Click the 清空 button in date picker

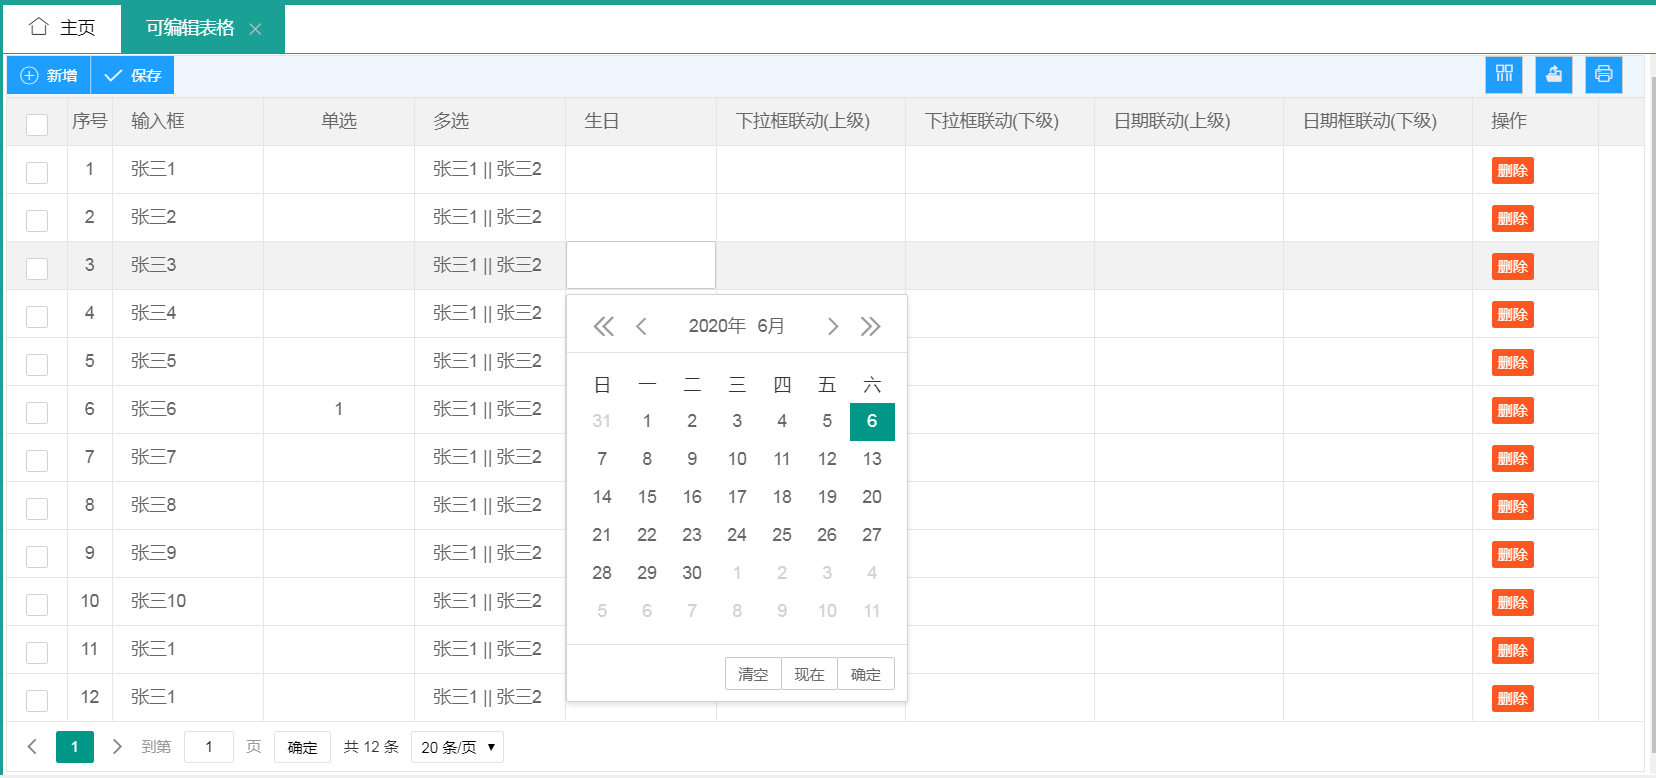753,674
